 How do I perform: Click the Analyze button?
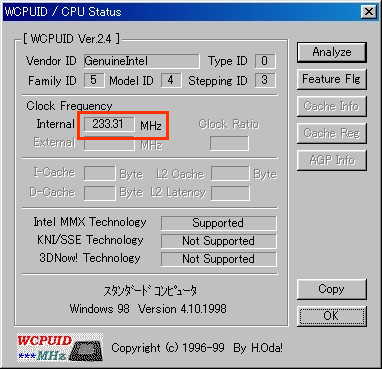tap(332, 52)
